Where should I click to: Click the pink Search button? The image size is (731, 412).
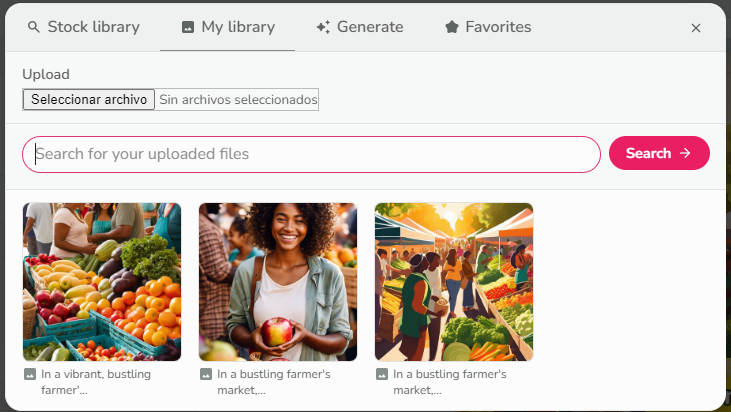click(659, 153)
